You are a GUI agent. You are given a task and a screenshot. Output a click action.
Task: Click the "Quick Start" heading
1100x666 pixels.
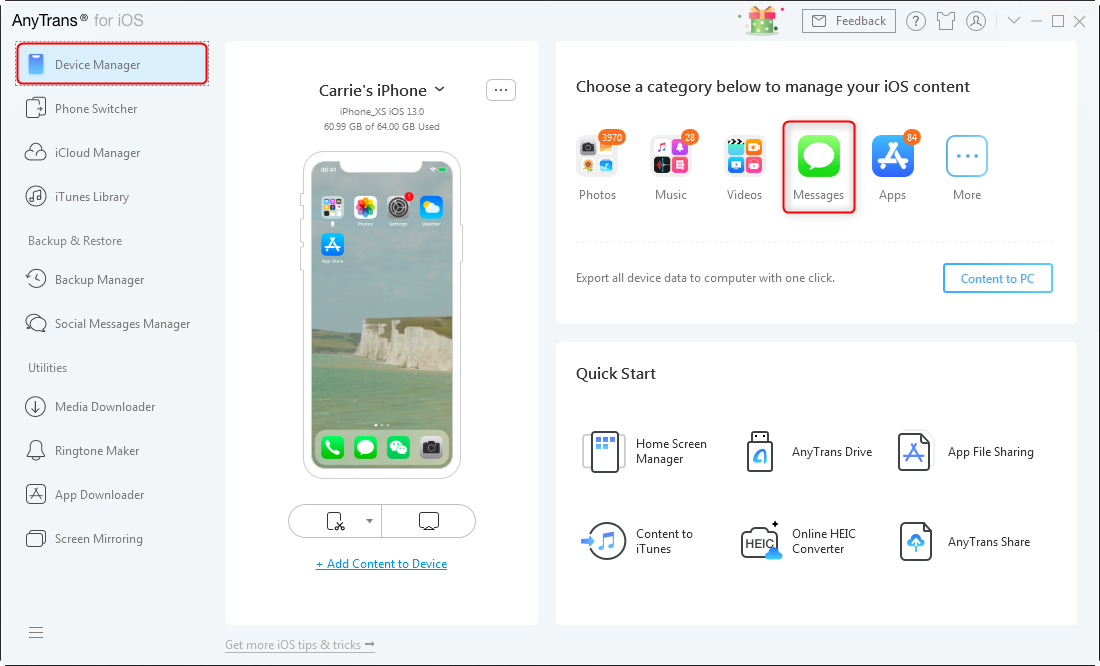[x=616, y=373]
